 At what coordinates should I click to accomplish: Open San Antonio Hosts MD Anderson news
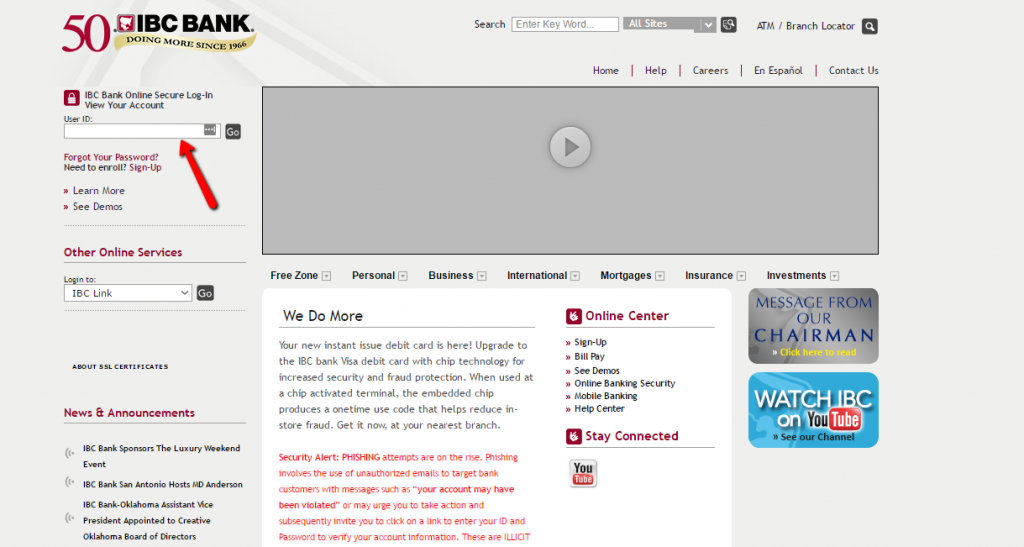pyautogui.click(x=163, y=484)
